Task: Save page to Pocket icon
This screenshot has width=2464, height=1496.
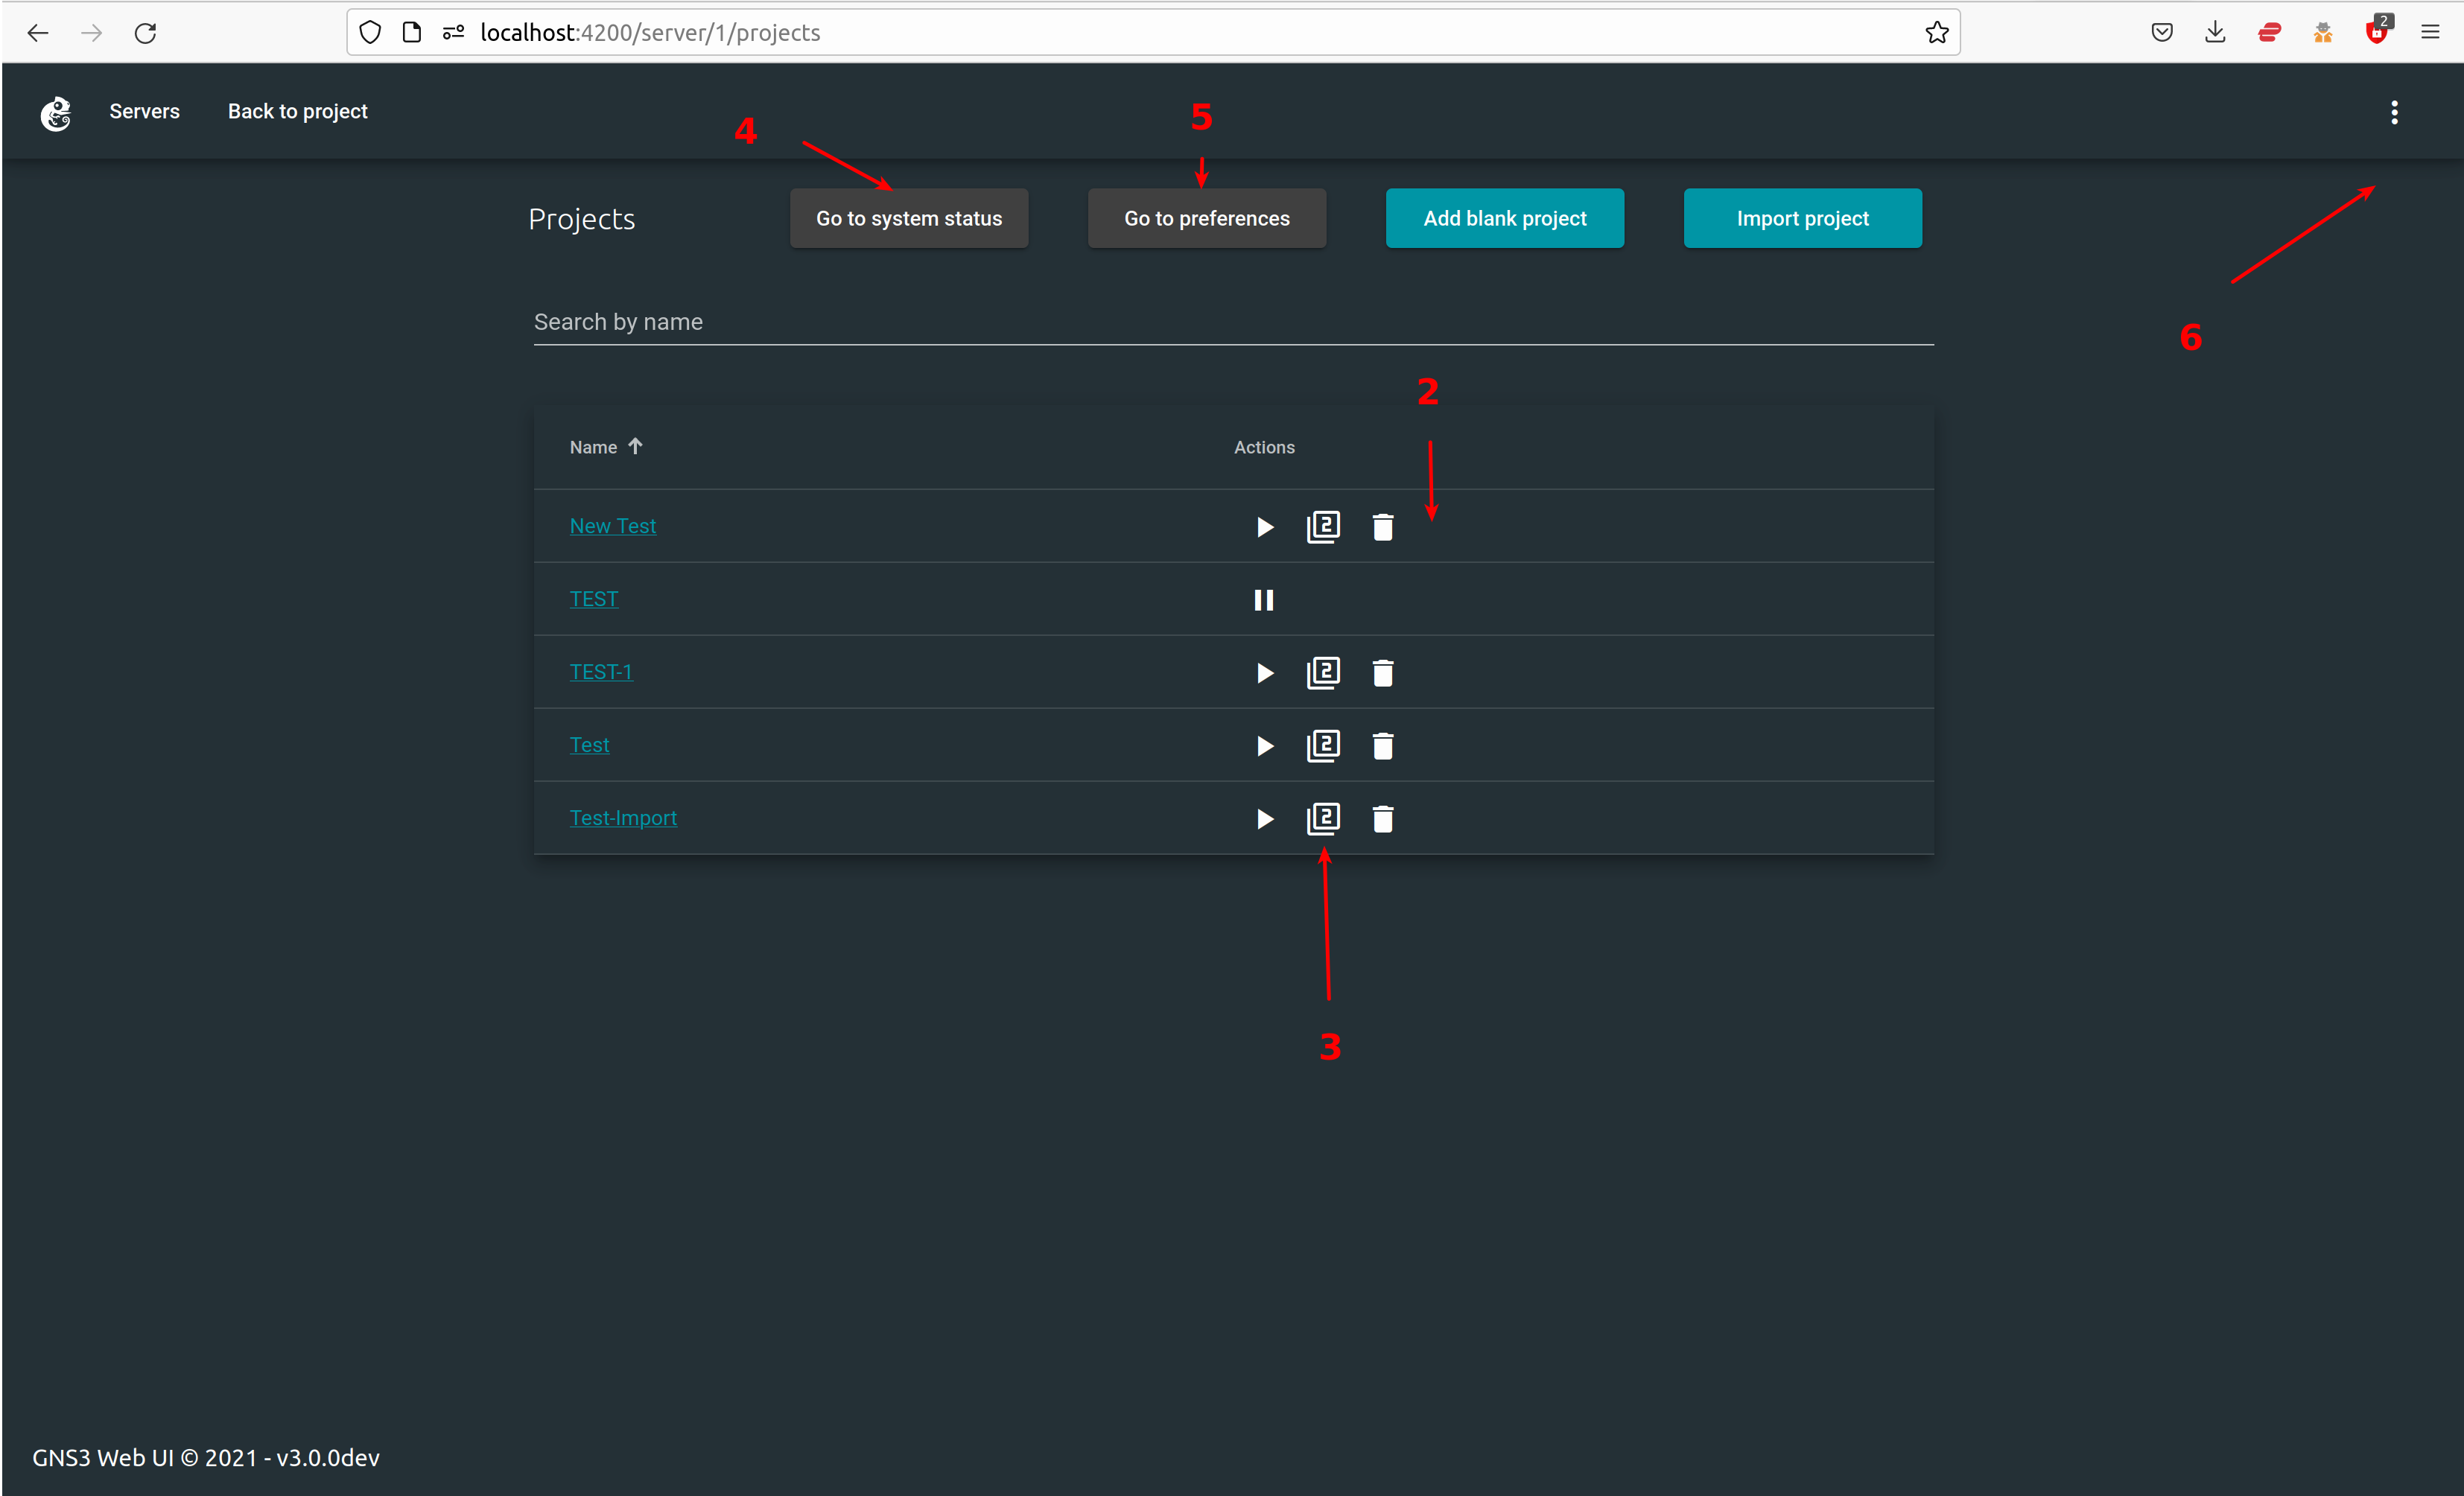Action: click(x=2162, y=33)
